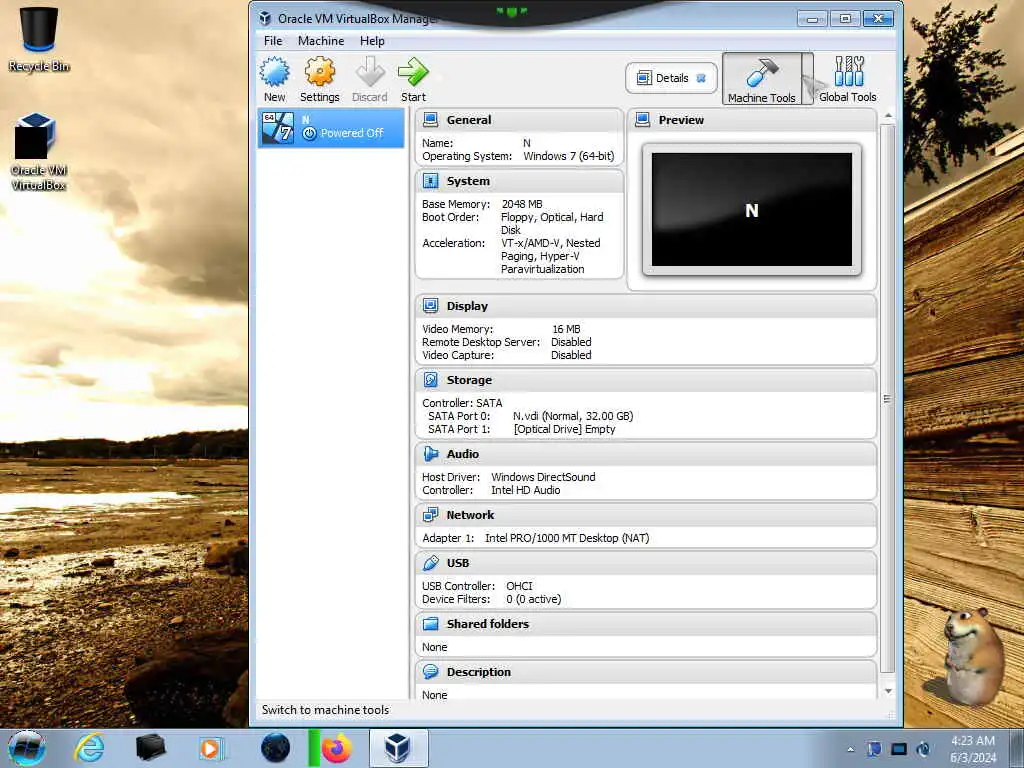Click the USB section plug icon
1024x768 pixels.
(x=430, y=563)
